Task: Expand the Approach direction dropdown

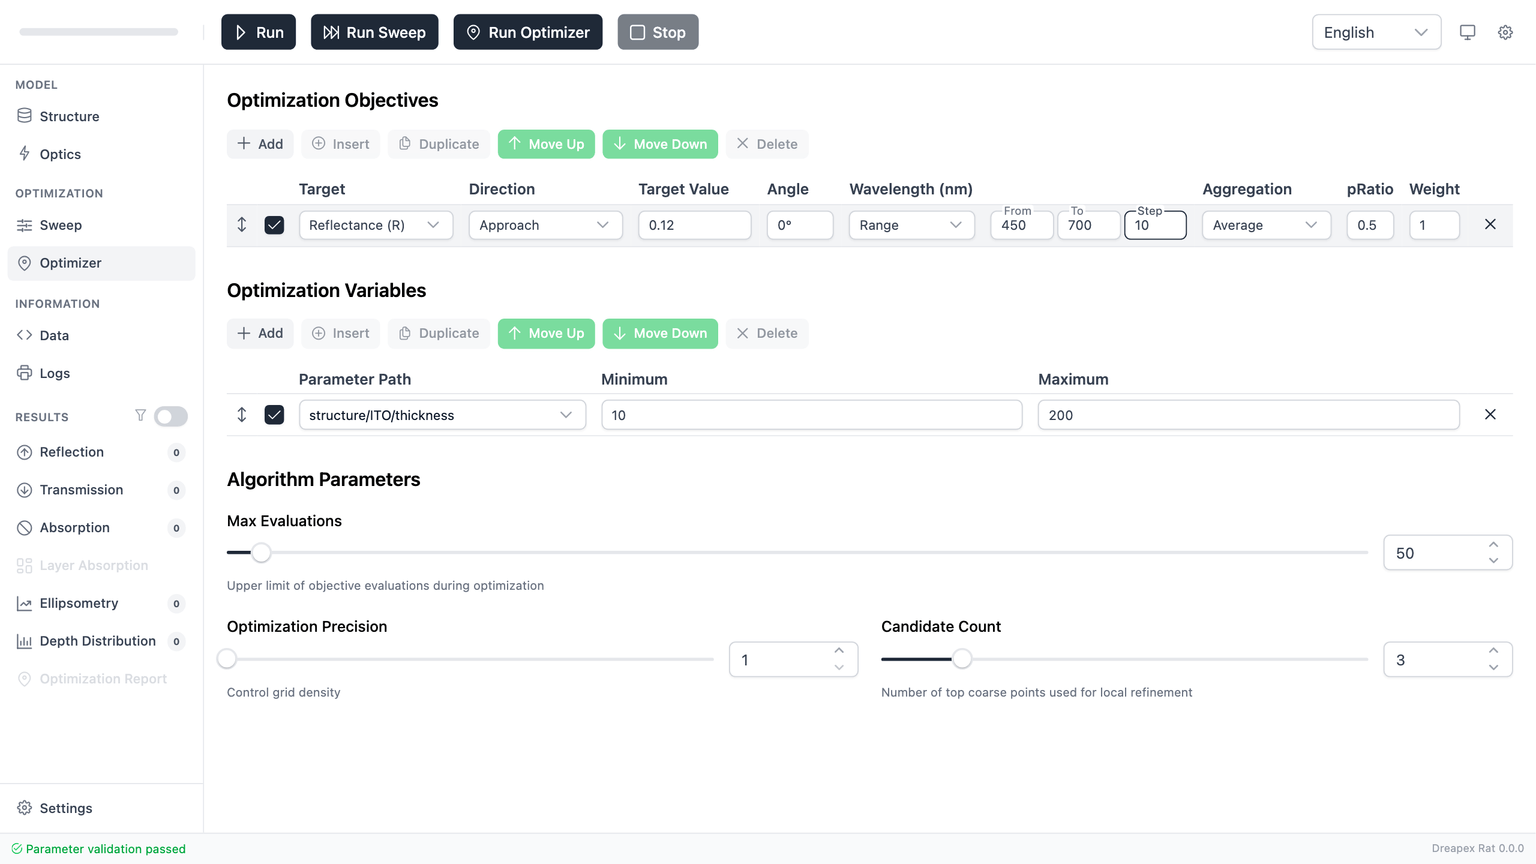Action: (x=545, y=225)
